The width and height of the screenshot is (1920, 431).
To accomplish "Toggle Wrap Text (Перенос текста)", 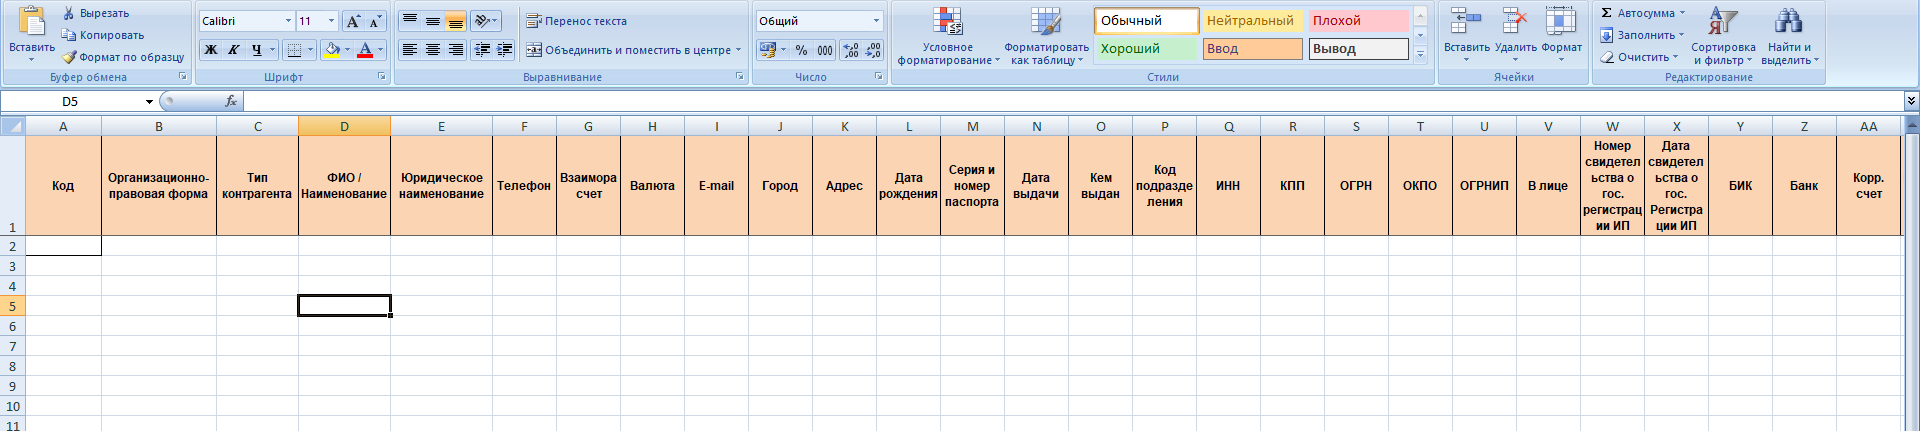I will coord(577,21).
